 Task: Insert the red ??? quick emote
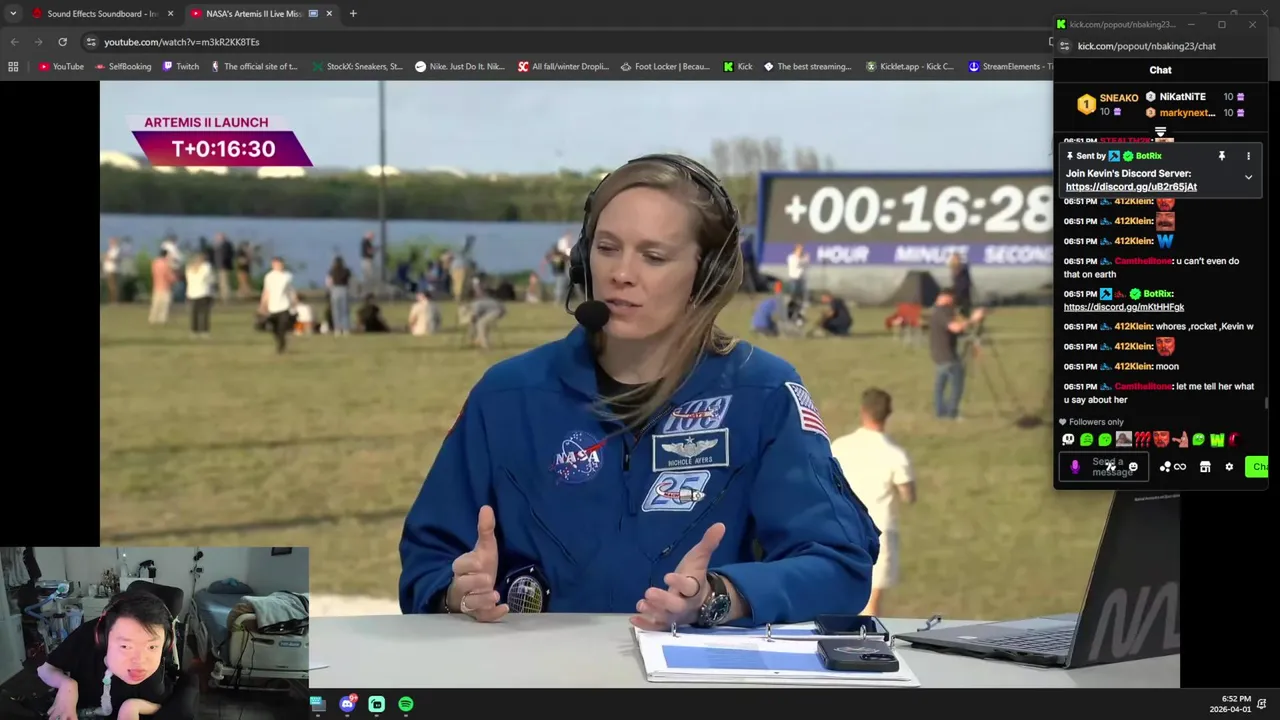[1142, 439]
